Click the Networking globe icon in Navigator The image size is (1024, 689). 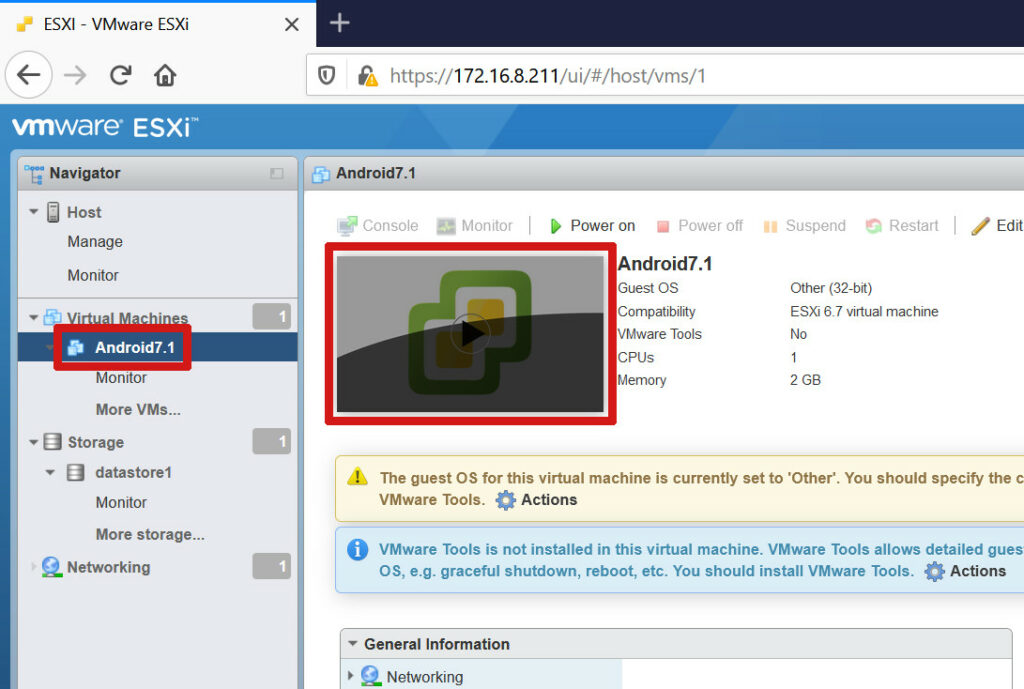[x=52, y=567]
